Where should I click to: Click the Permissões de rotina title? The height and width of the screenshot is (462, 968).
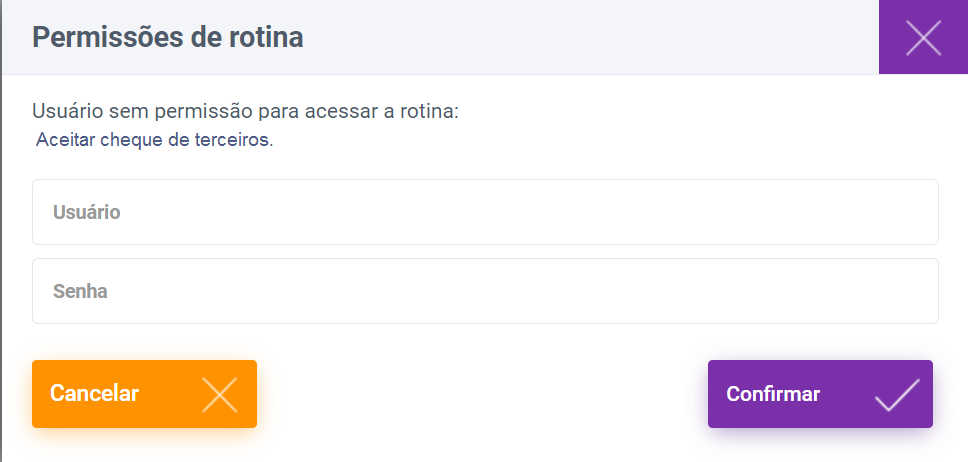168,38
